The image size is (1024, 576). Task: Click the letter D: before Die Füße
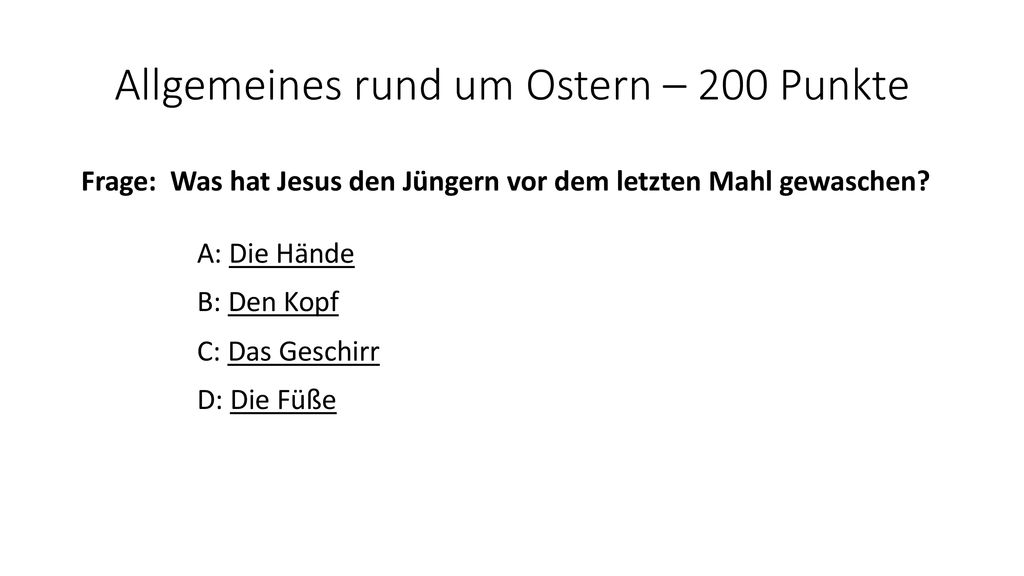click(x=210, y=400)
